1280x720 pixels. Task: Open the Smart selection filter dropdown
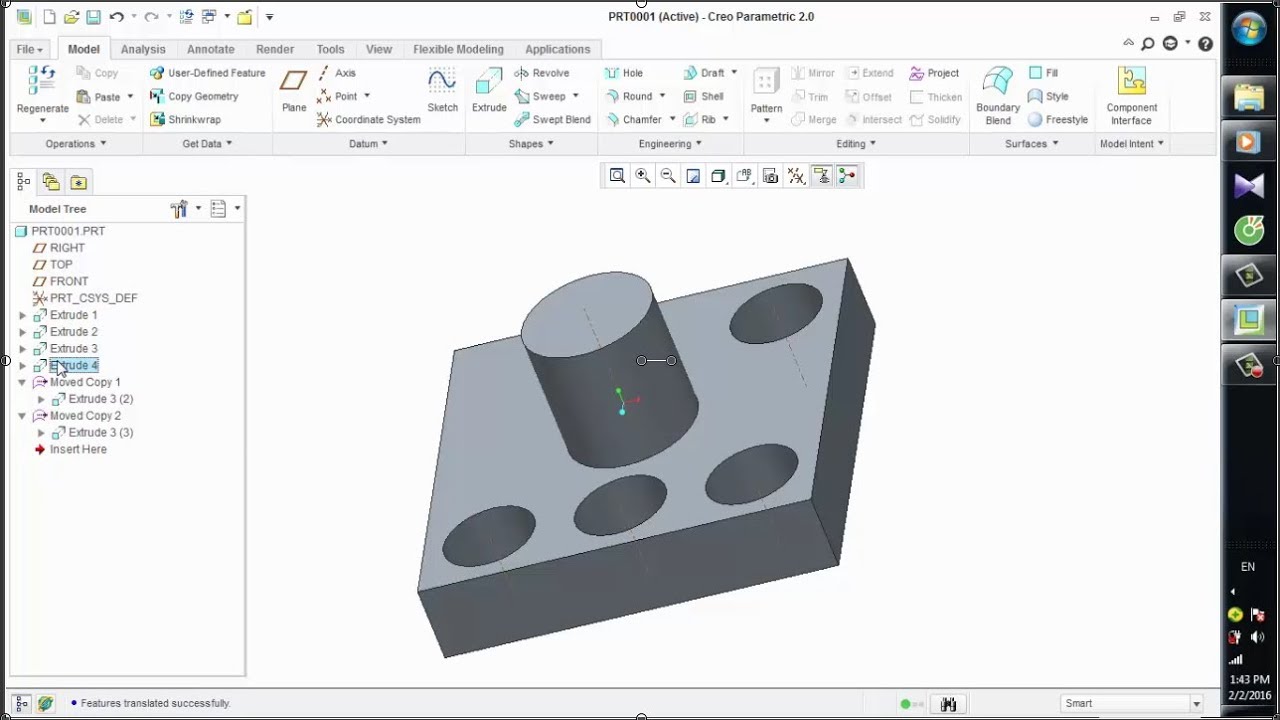pyautogui.click(x=1196, y=703)
